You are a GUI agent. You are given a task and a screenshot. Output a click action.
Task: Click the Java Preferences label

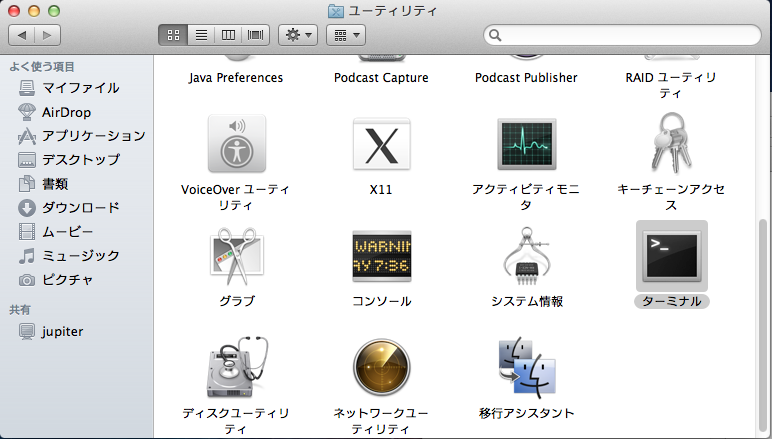tap(236, 78)
